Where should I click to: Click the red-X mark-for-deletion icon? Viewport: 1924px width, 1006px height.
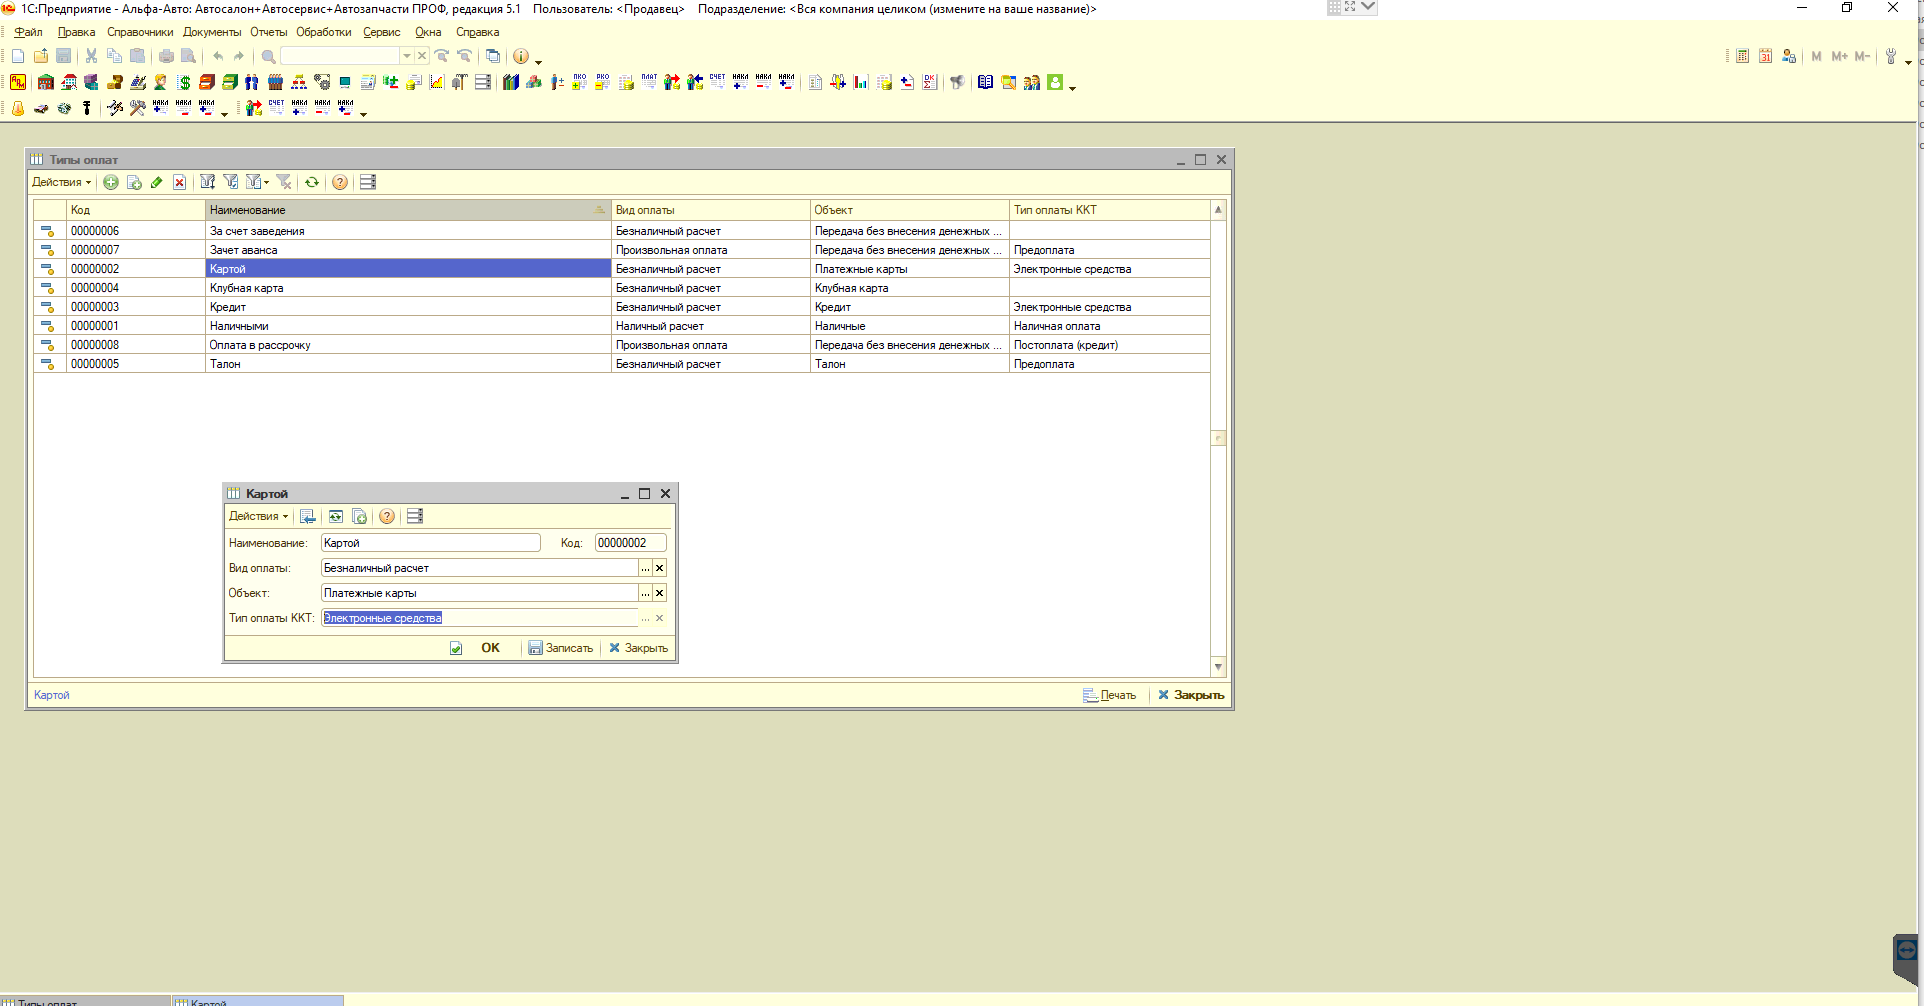click(180, 182)
